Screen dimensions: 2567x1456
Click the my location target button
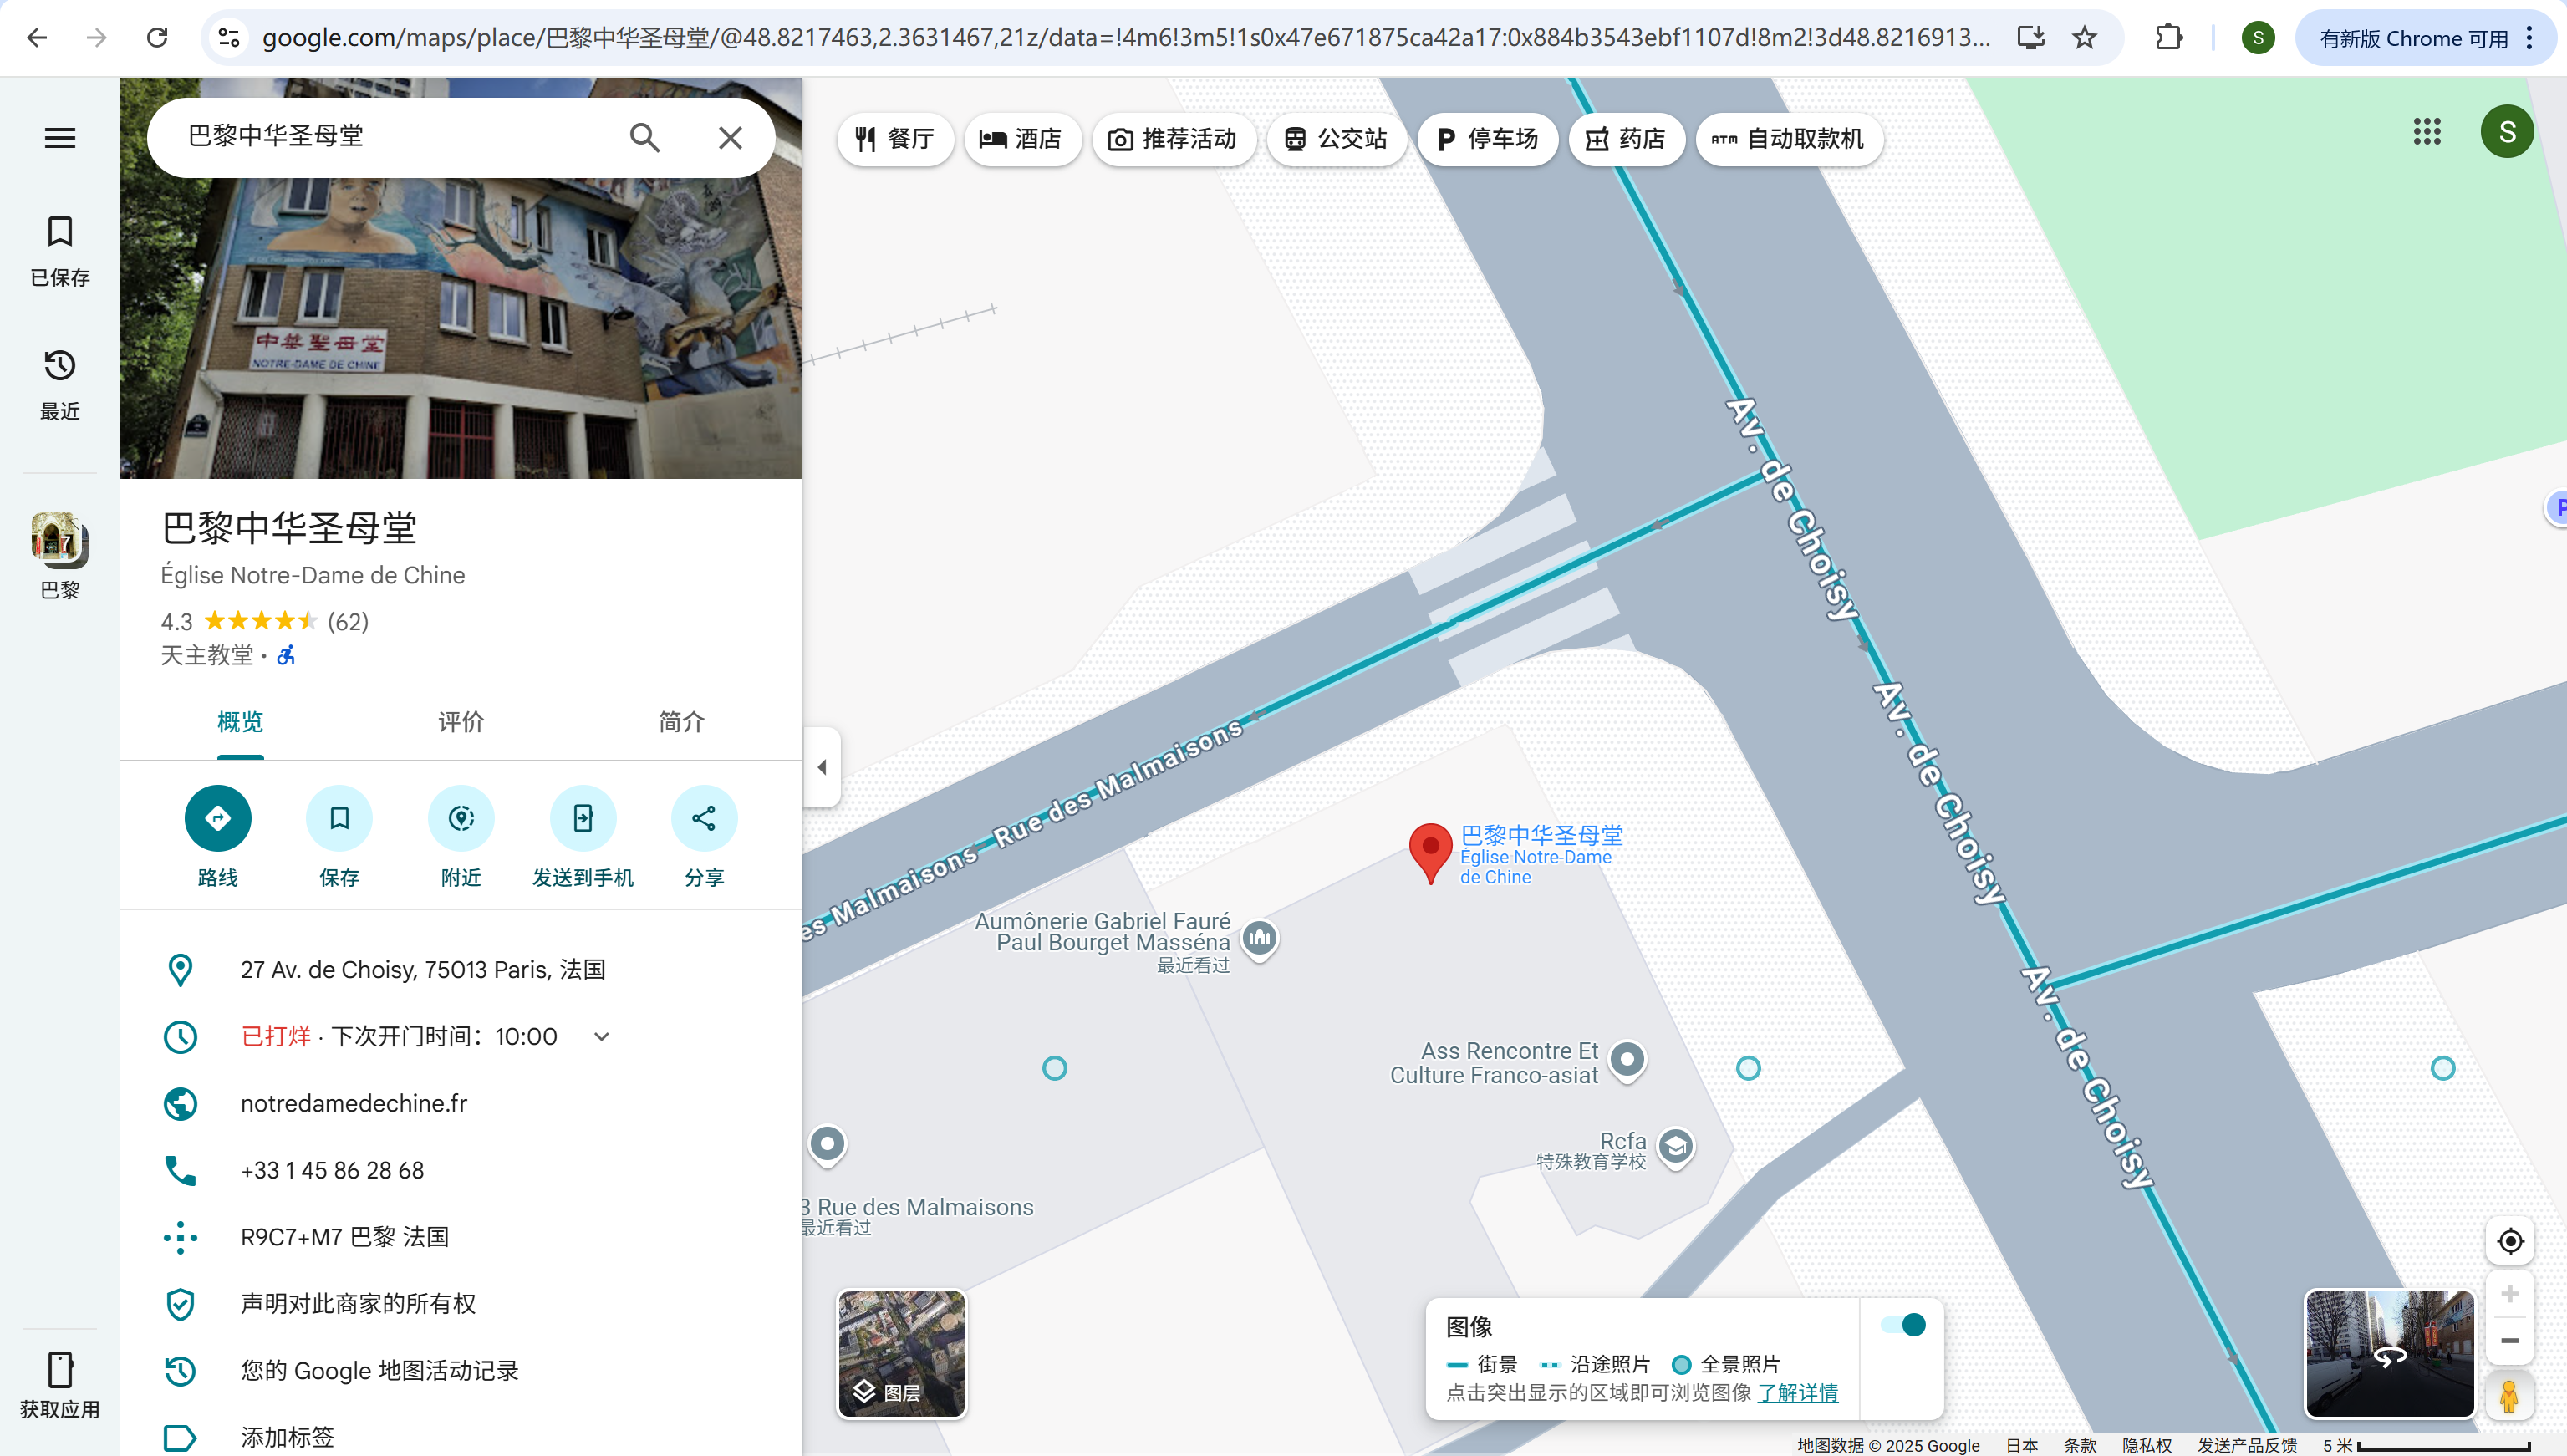tap(2510, 1241)
